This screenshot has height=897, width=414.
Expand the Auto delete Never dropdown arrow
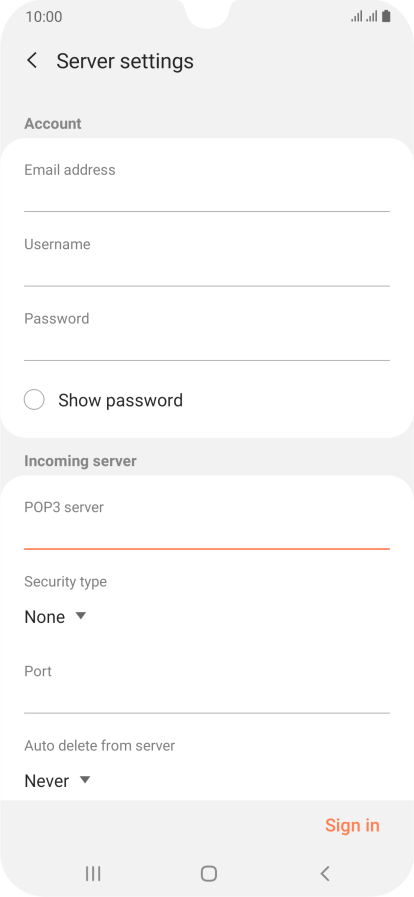point(85,780)
